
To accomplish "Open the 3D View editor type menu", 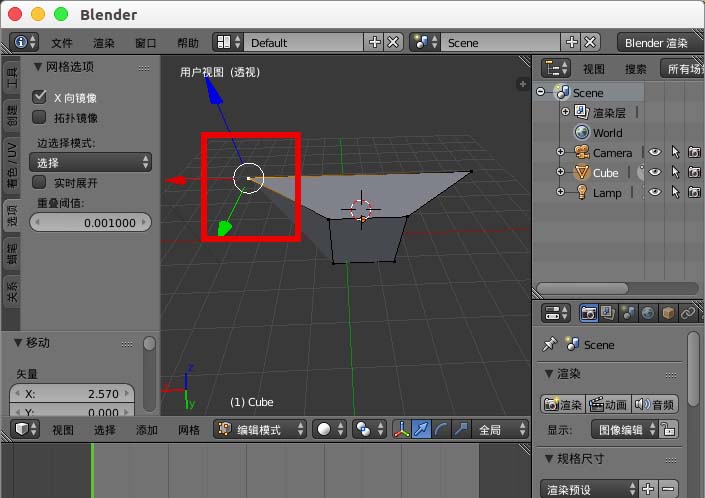I will click(x=26, y=429).
